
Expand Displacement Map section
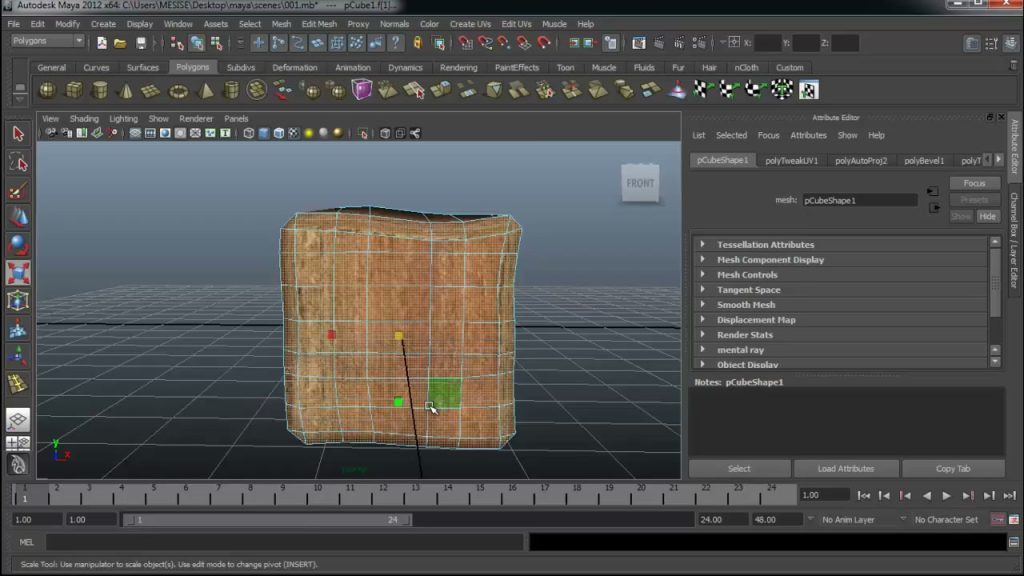703,319
